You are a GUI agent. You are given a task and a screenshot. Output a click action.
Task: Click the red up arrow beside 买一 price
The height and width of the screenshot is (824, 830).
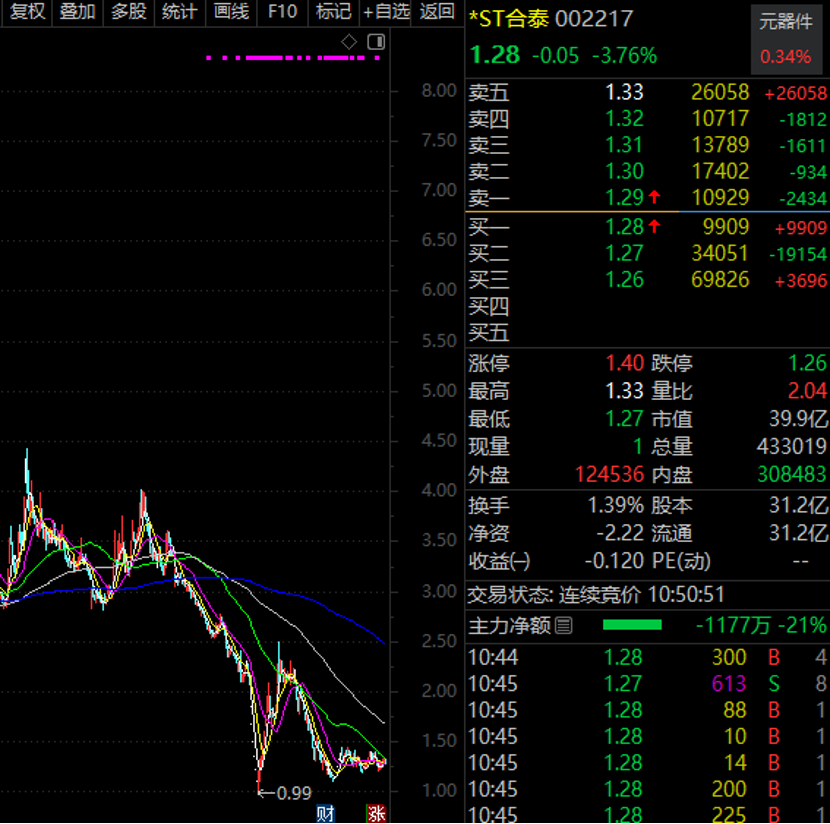(654, 226)
